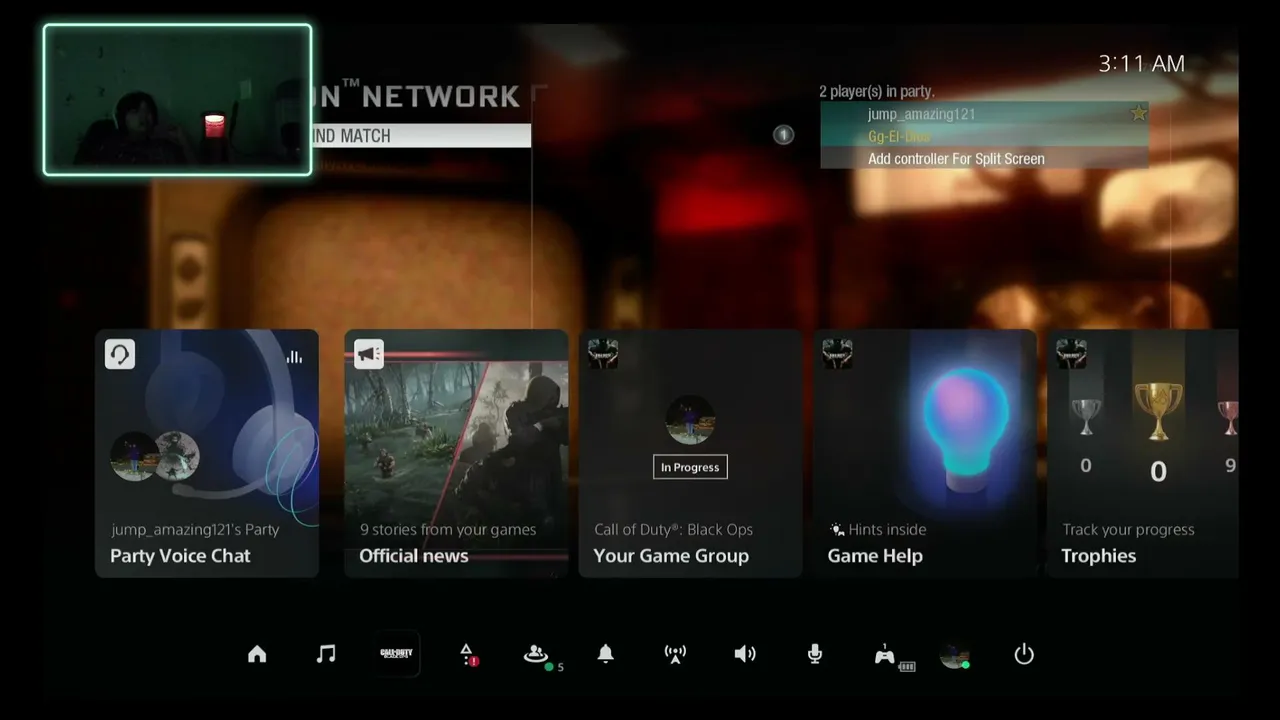Go to the Home screen icon
This screenshot has height=720, width=1280.
(257, 654)
